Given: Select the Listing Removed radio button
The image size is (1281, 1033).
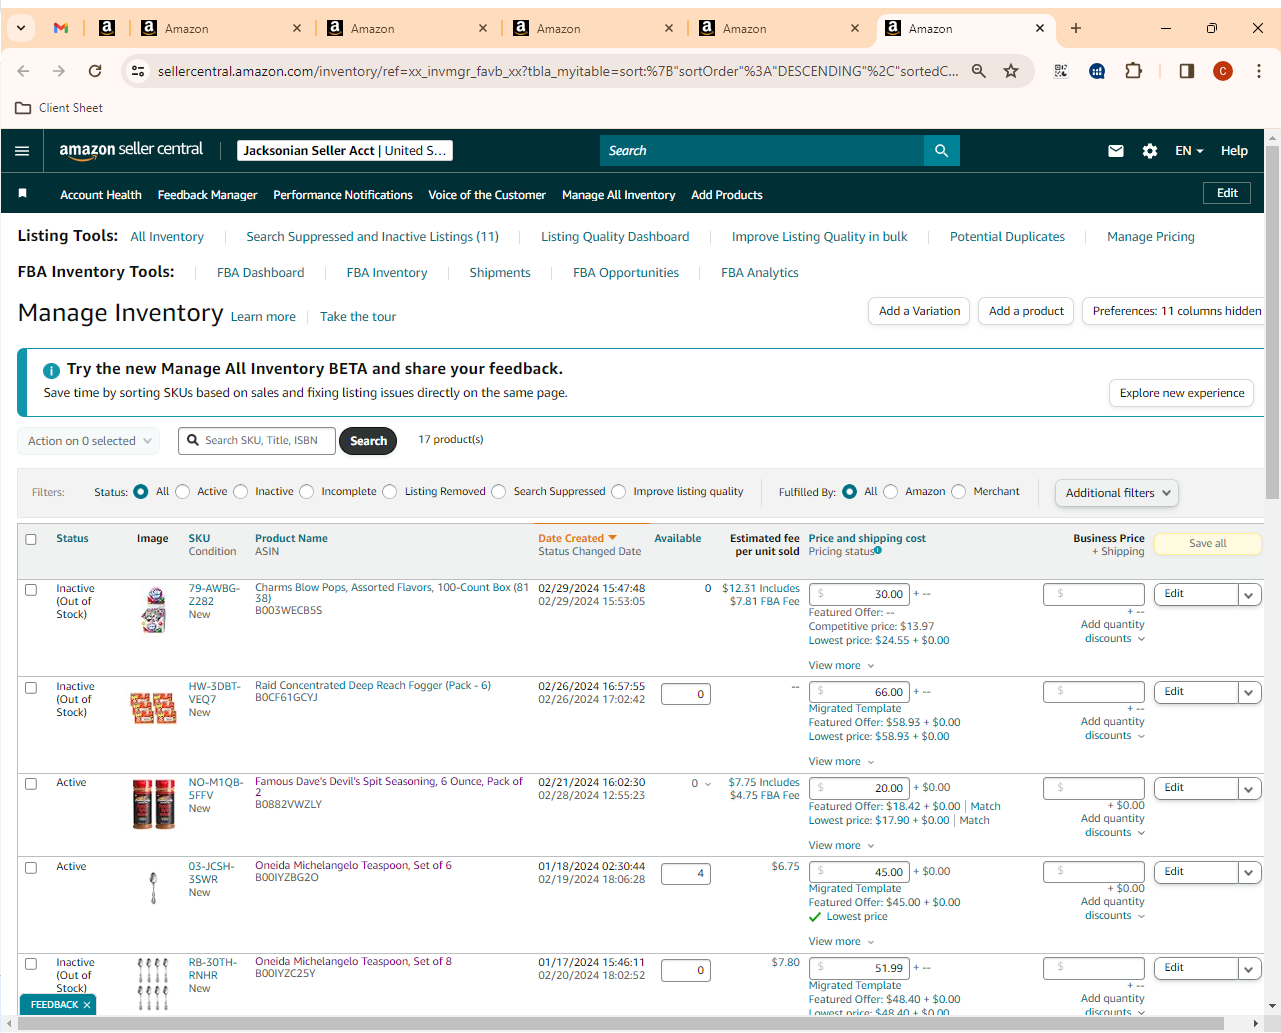Looking at the screenshot, I should pyautogui.click(x=390, y=492).
